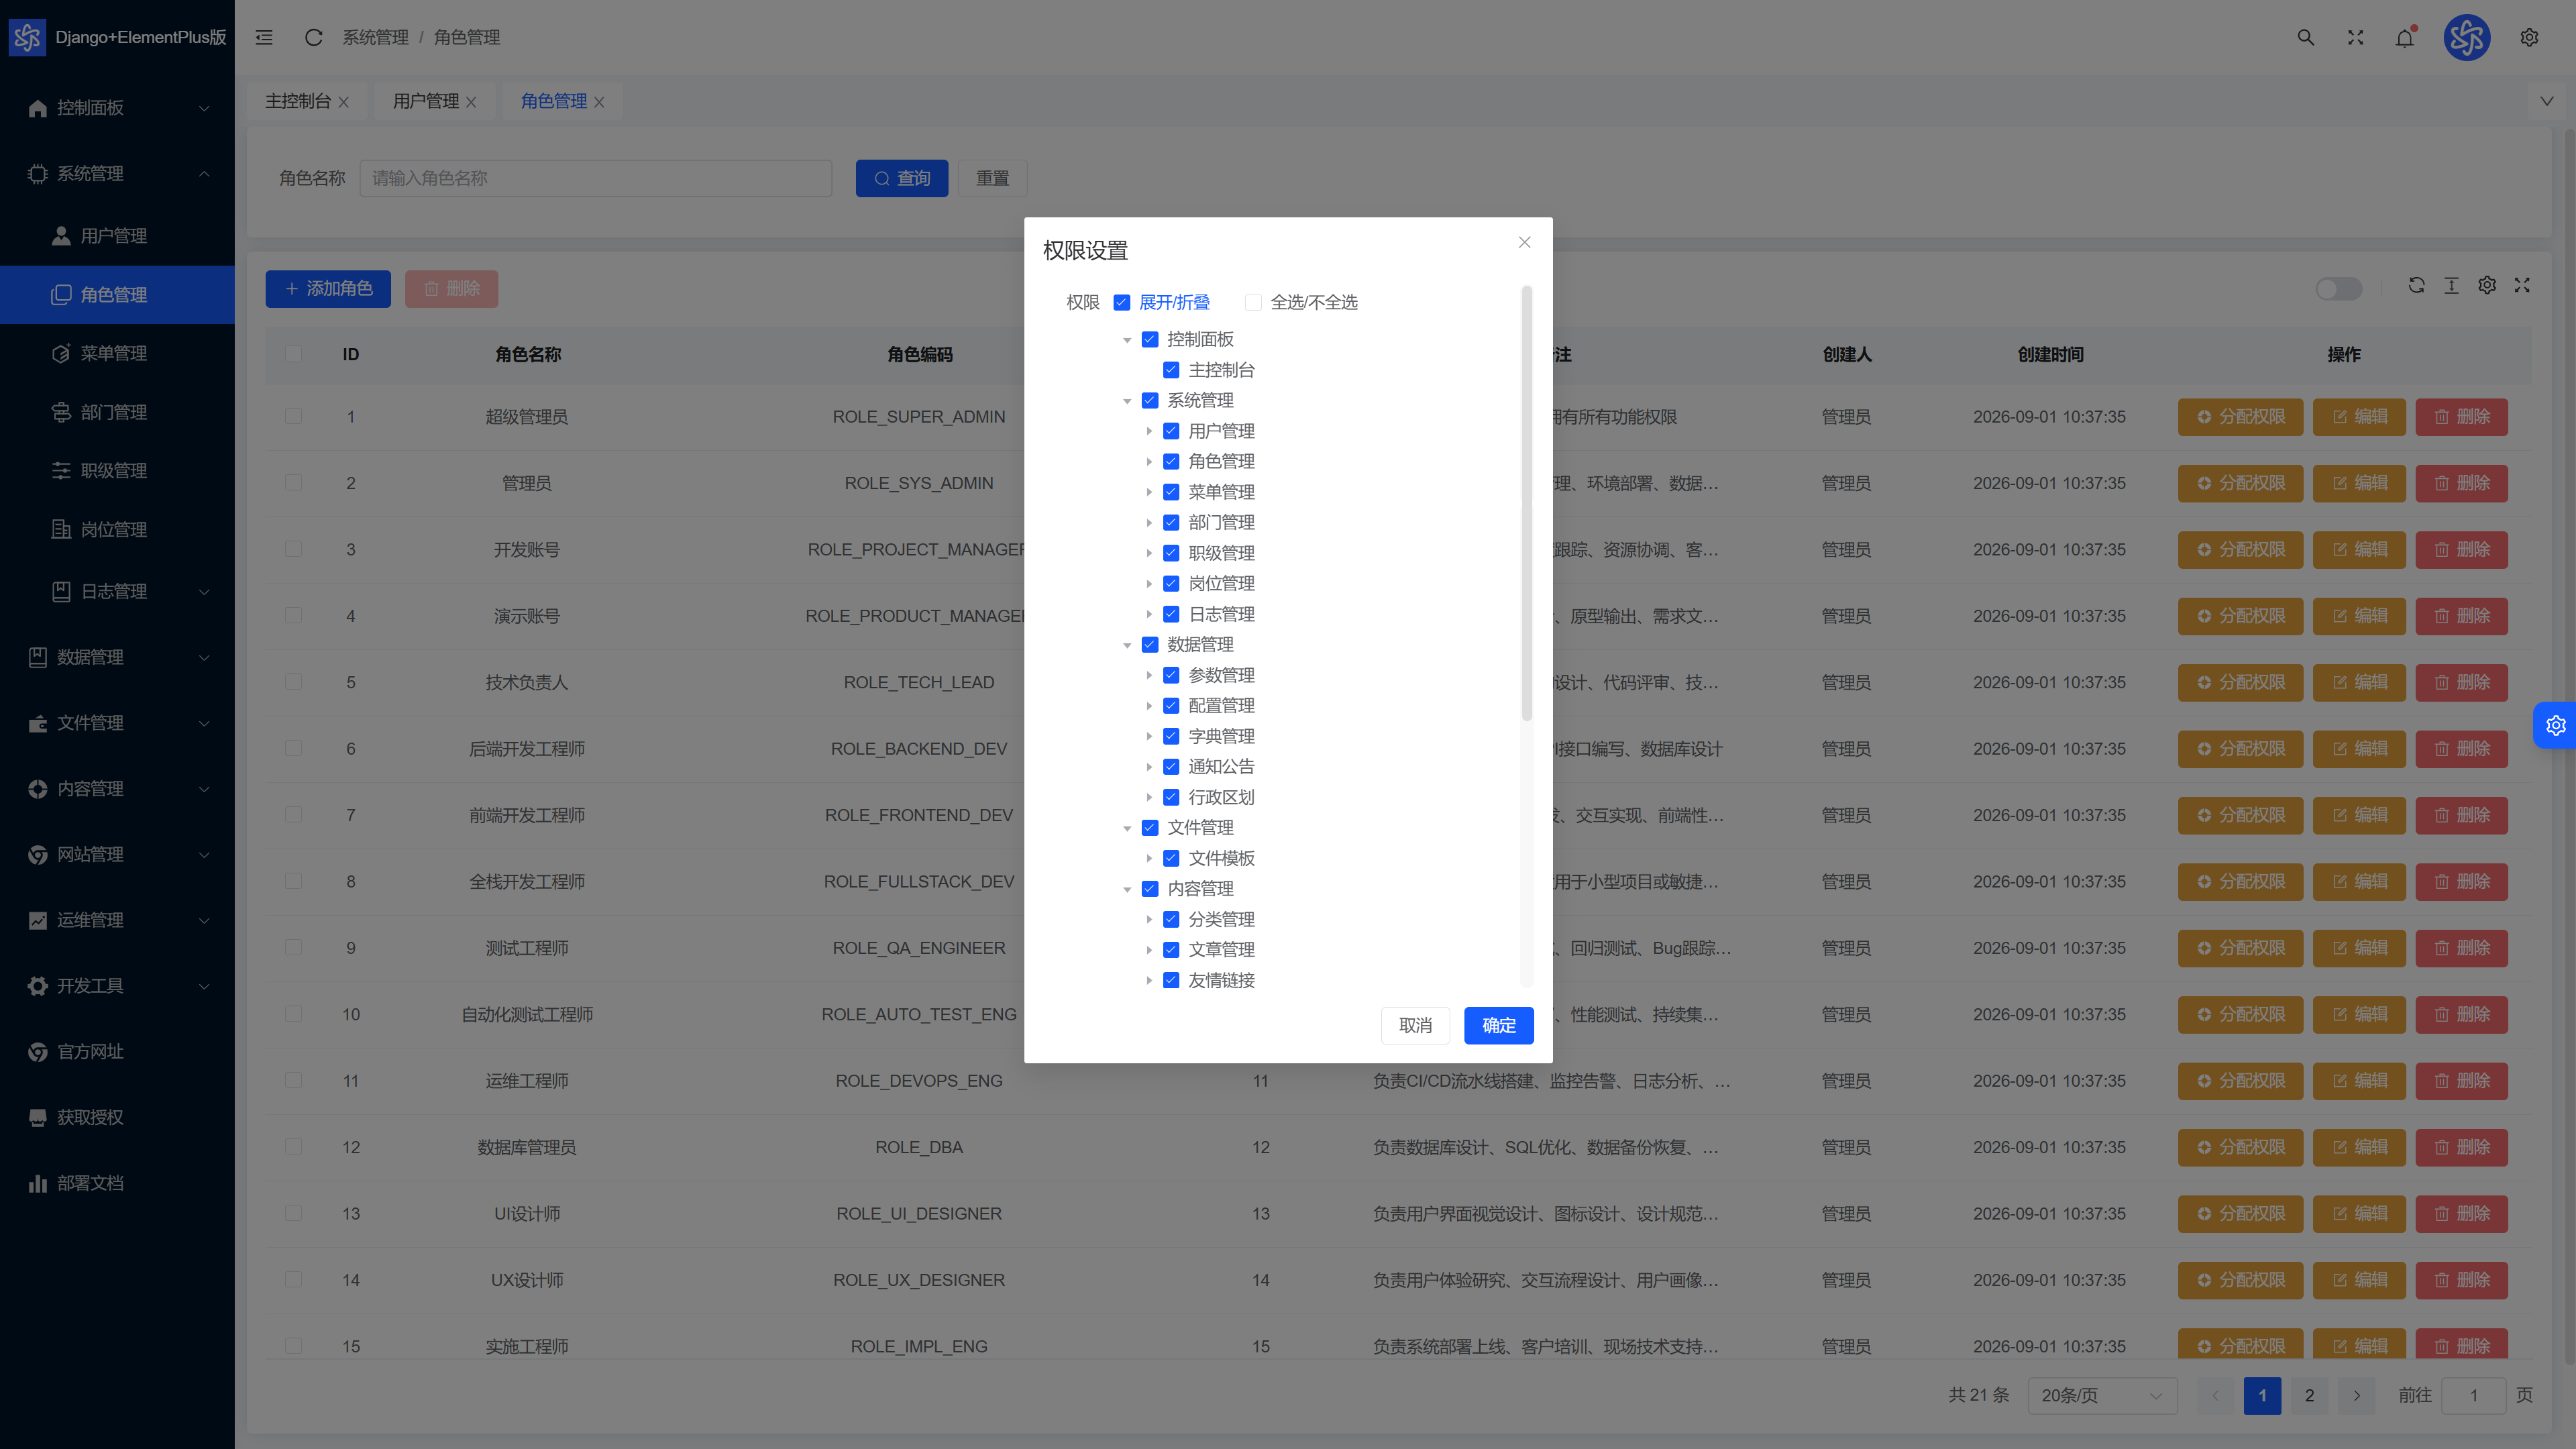This screenshot has width=2576, height=1449.
Task: Click the page refresh icon beside breadcrumb
Action: click(x=313, y=37)
